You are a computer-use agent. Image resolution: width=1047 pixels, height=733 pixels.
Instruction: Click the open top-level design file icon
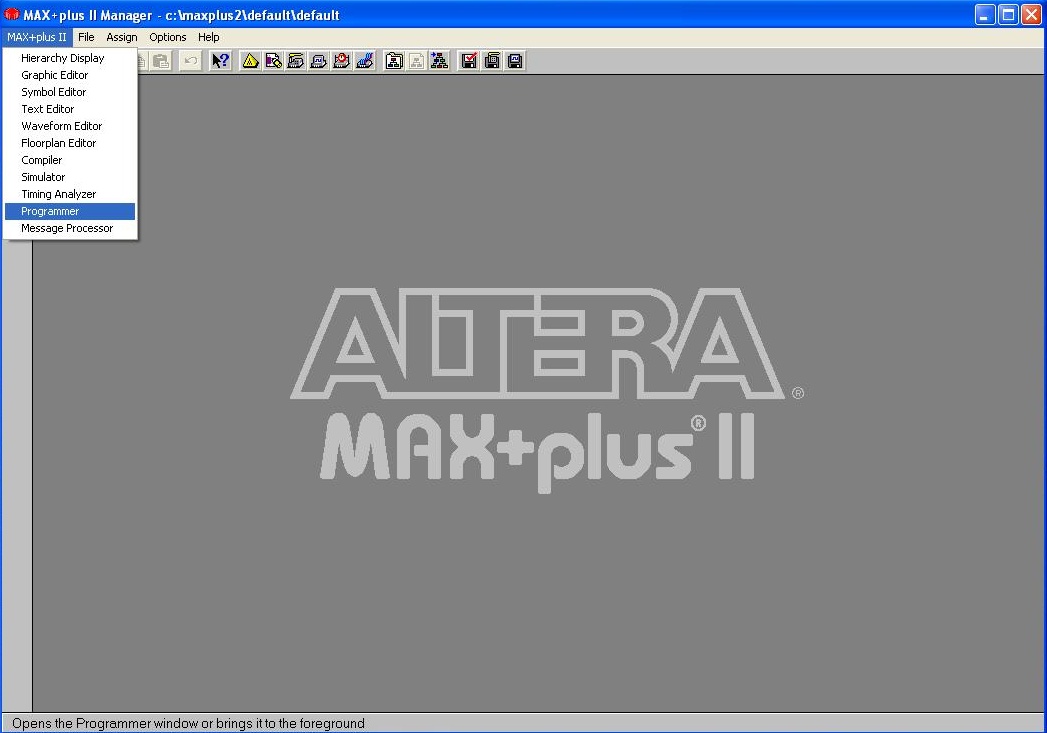point(439,61)
